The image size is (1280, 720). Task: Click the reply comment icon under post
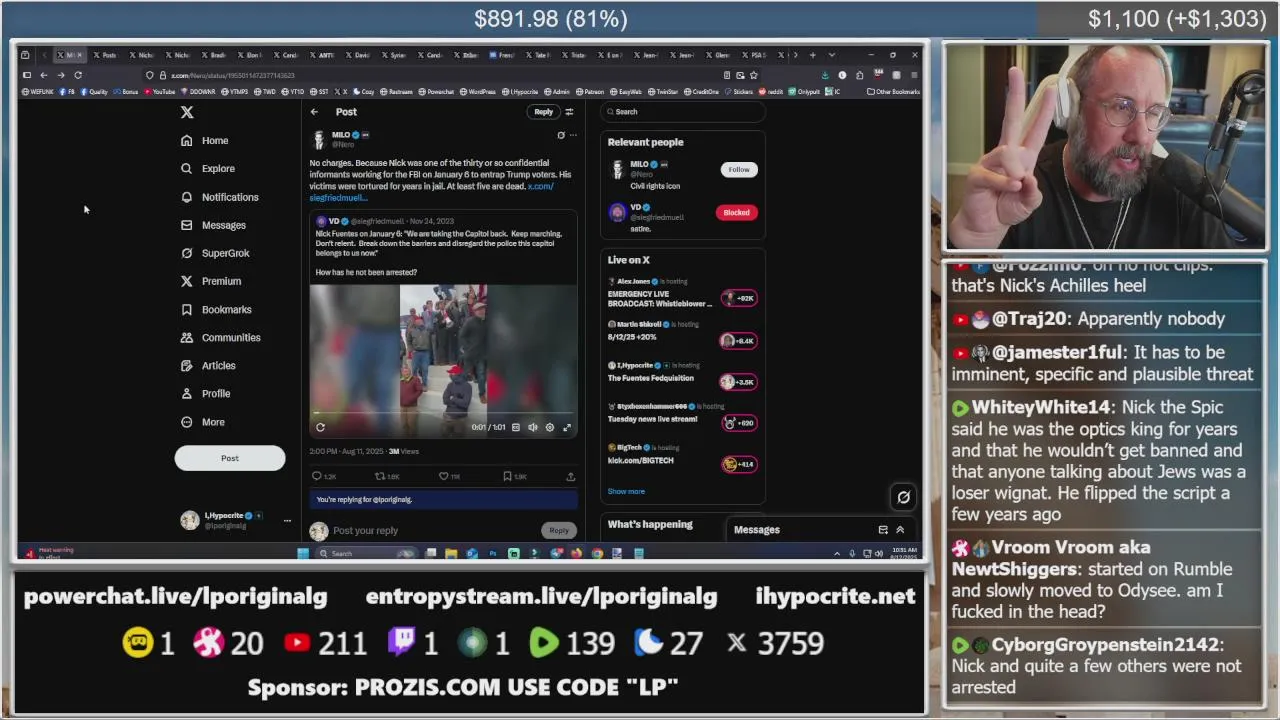tap(317, 476)
